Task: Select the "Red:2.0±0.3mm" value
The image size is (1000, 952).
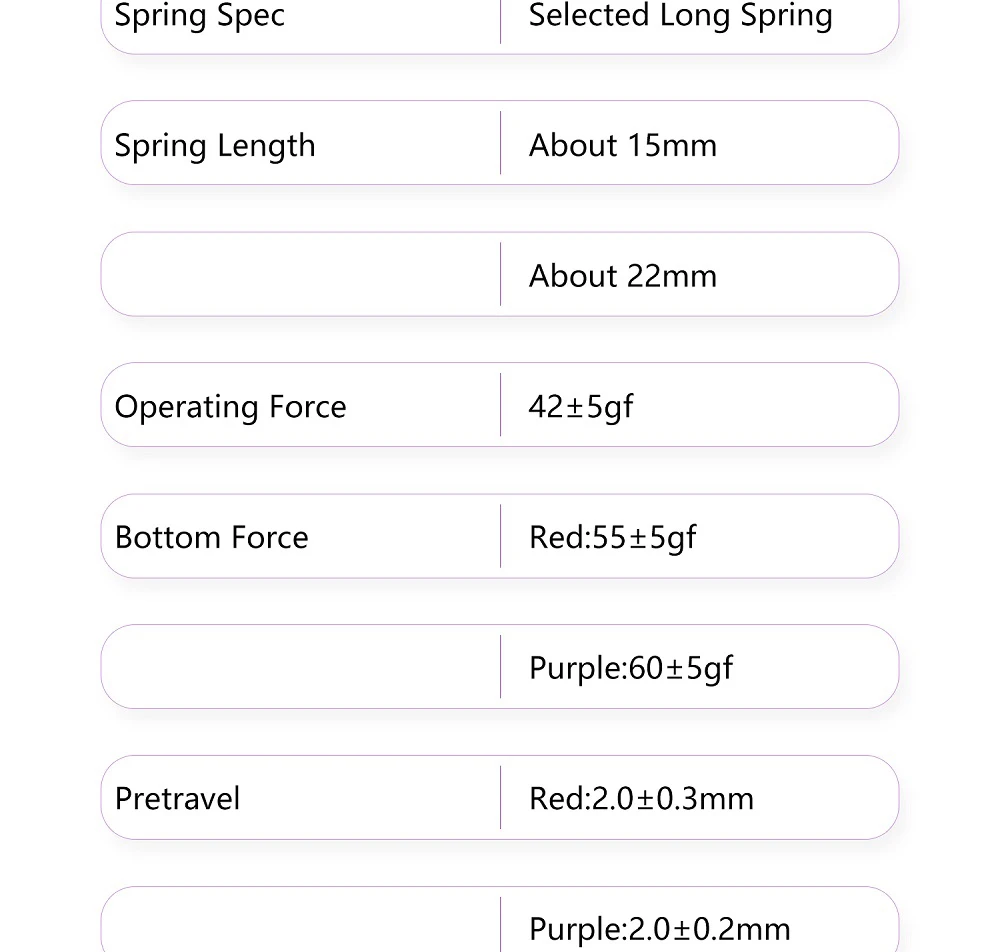Action: click(641, 799)
